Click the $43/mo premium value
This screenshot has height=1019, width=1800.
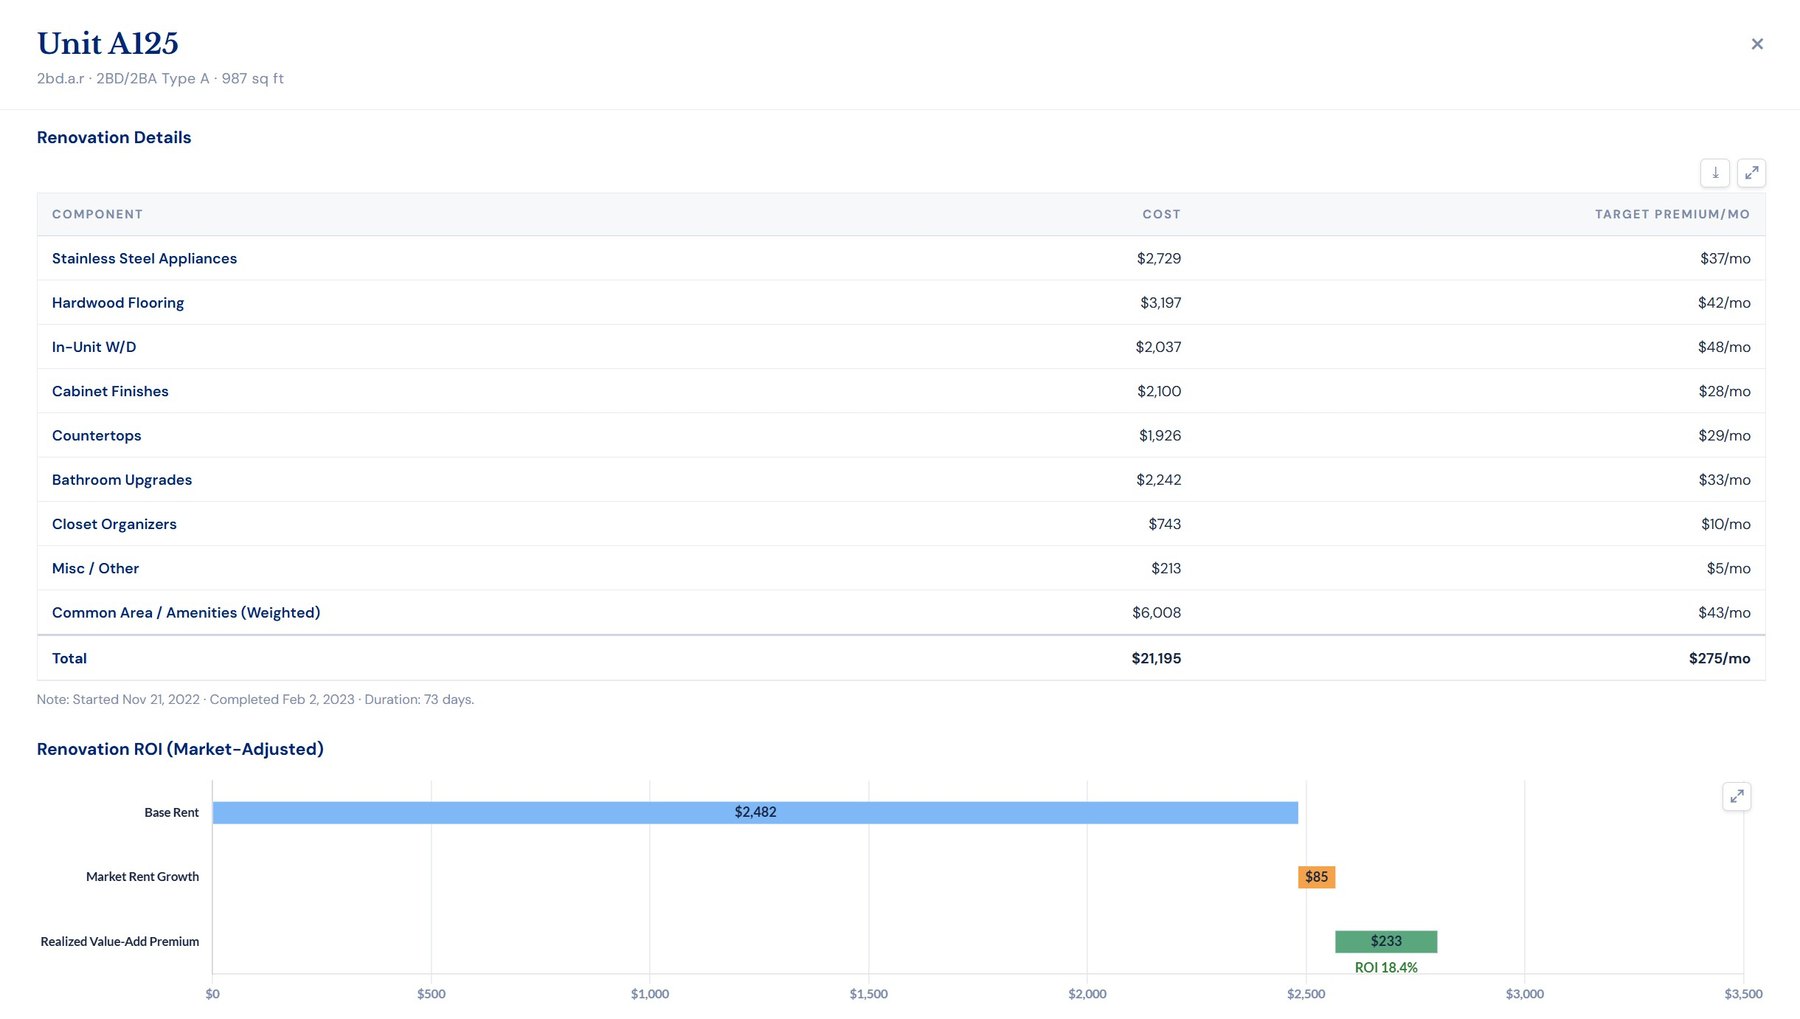tap(1724, 612)
